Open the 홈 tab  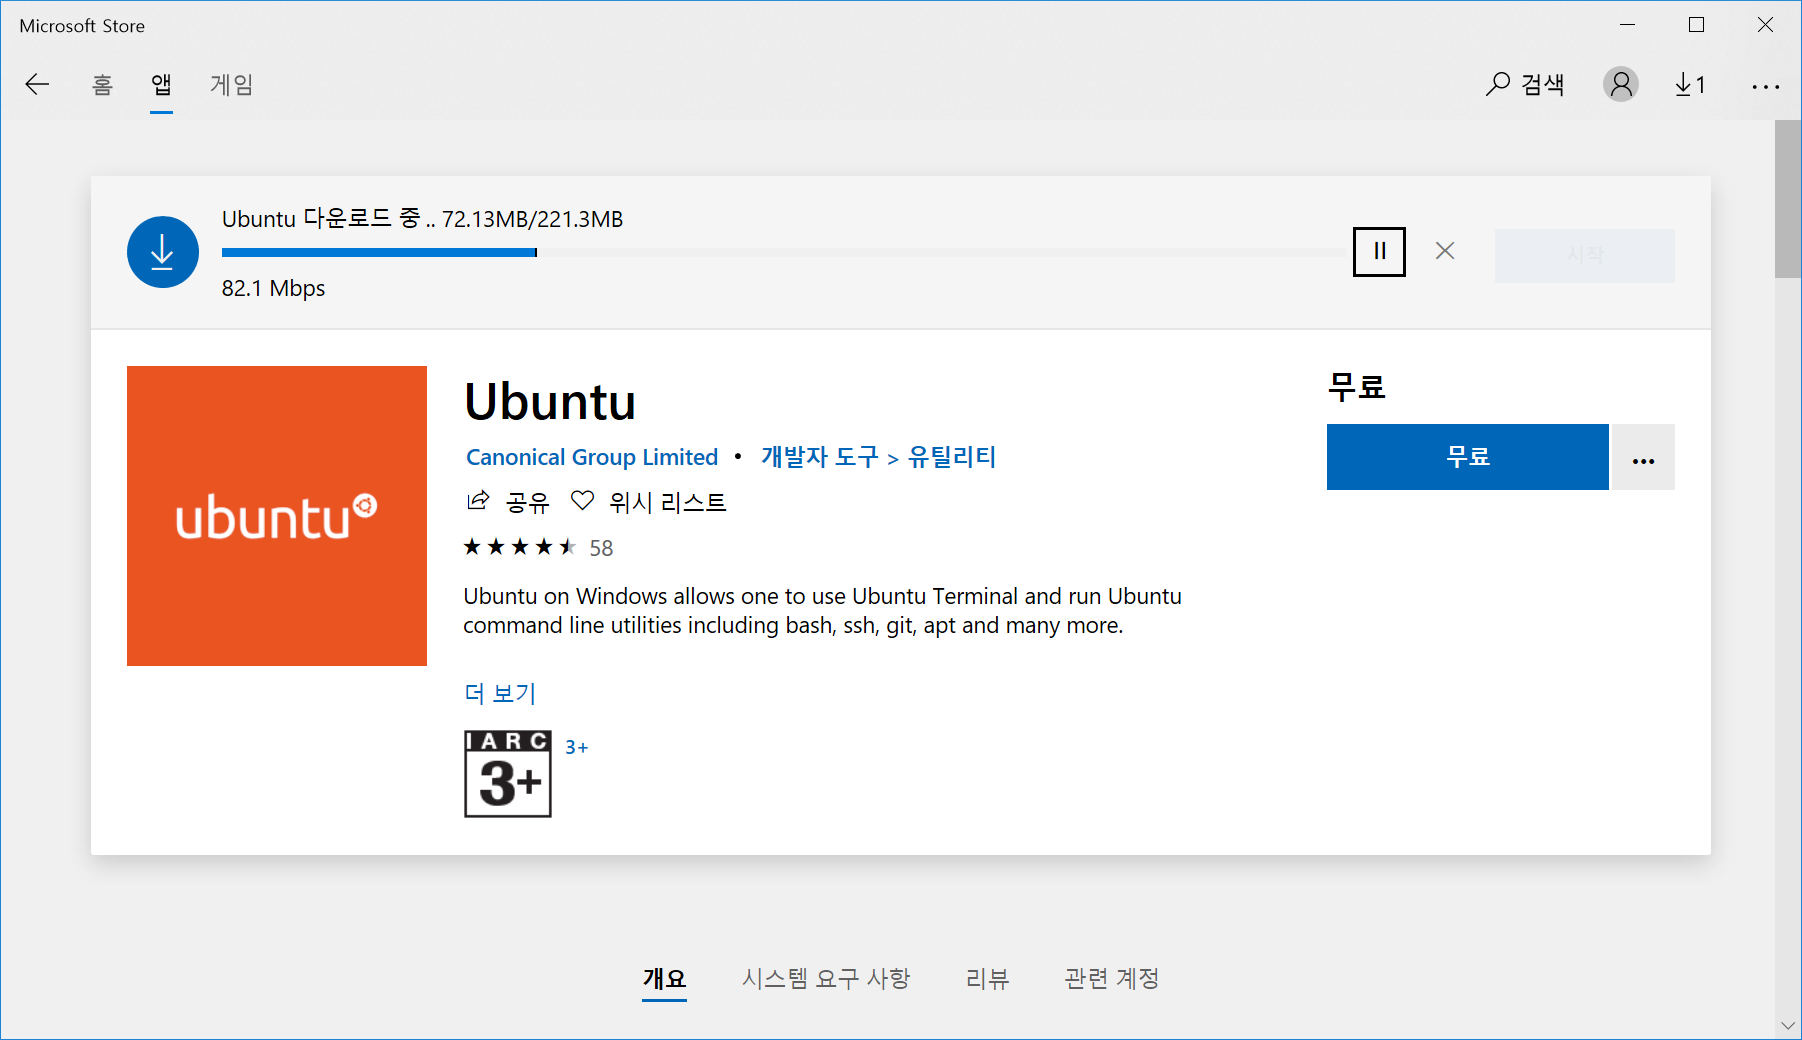(102, 85)
